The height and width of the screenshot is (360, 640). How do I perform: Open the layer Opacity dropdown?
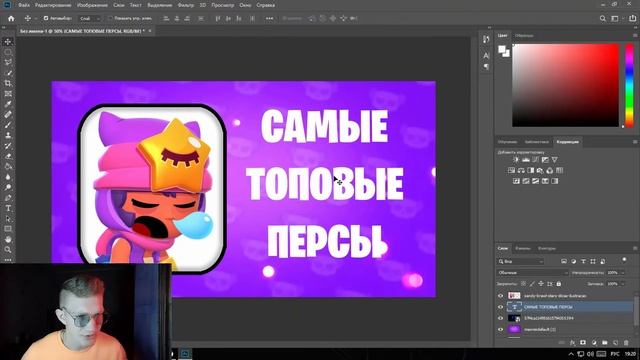622,272
